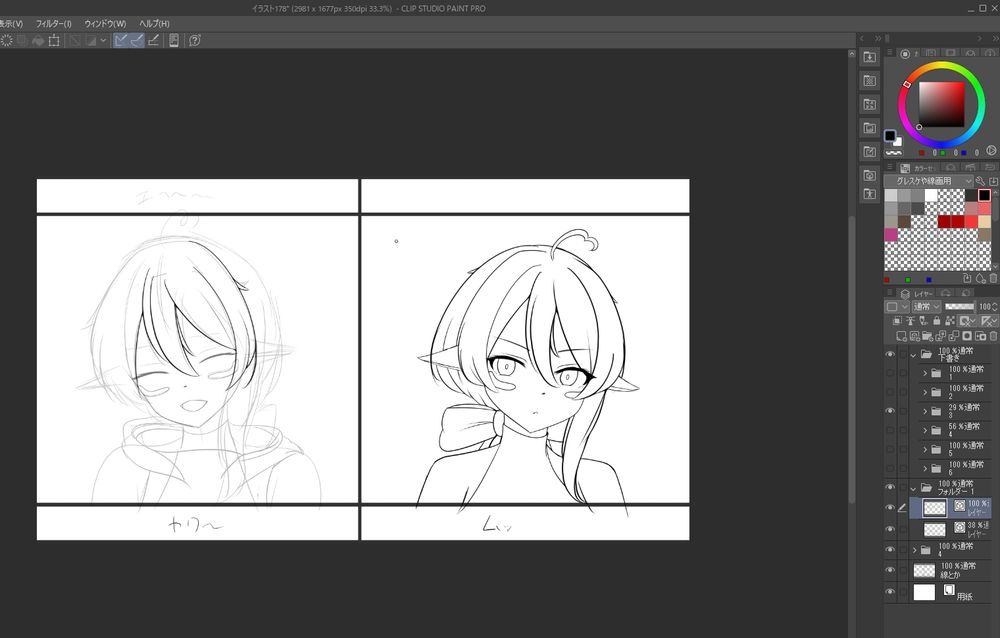Switch to the レイヤー panel tab
The width and height of the screenshot is (1000, 638).
coord(917,293)
